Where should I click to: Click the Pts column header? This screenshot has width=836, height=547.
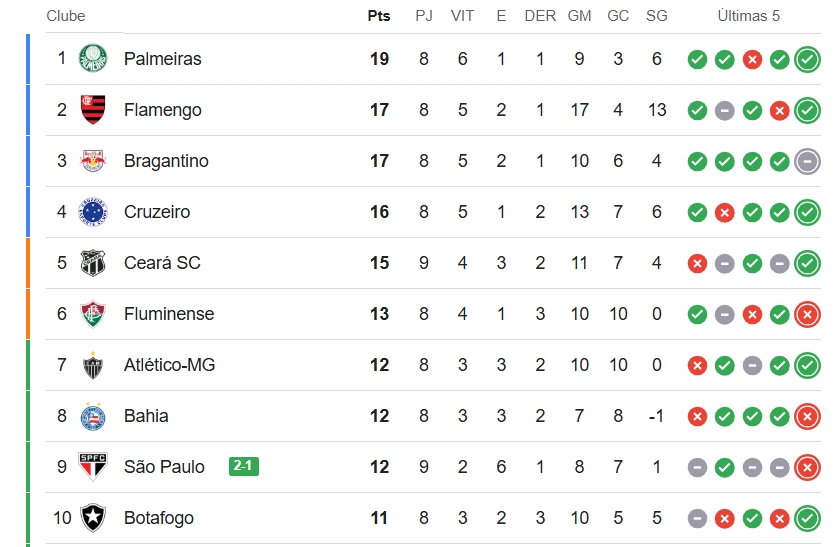point(379,16)
